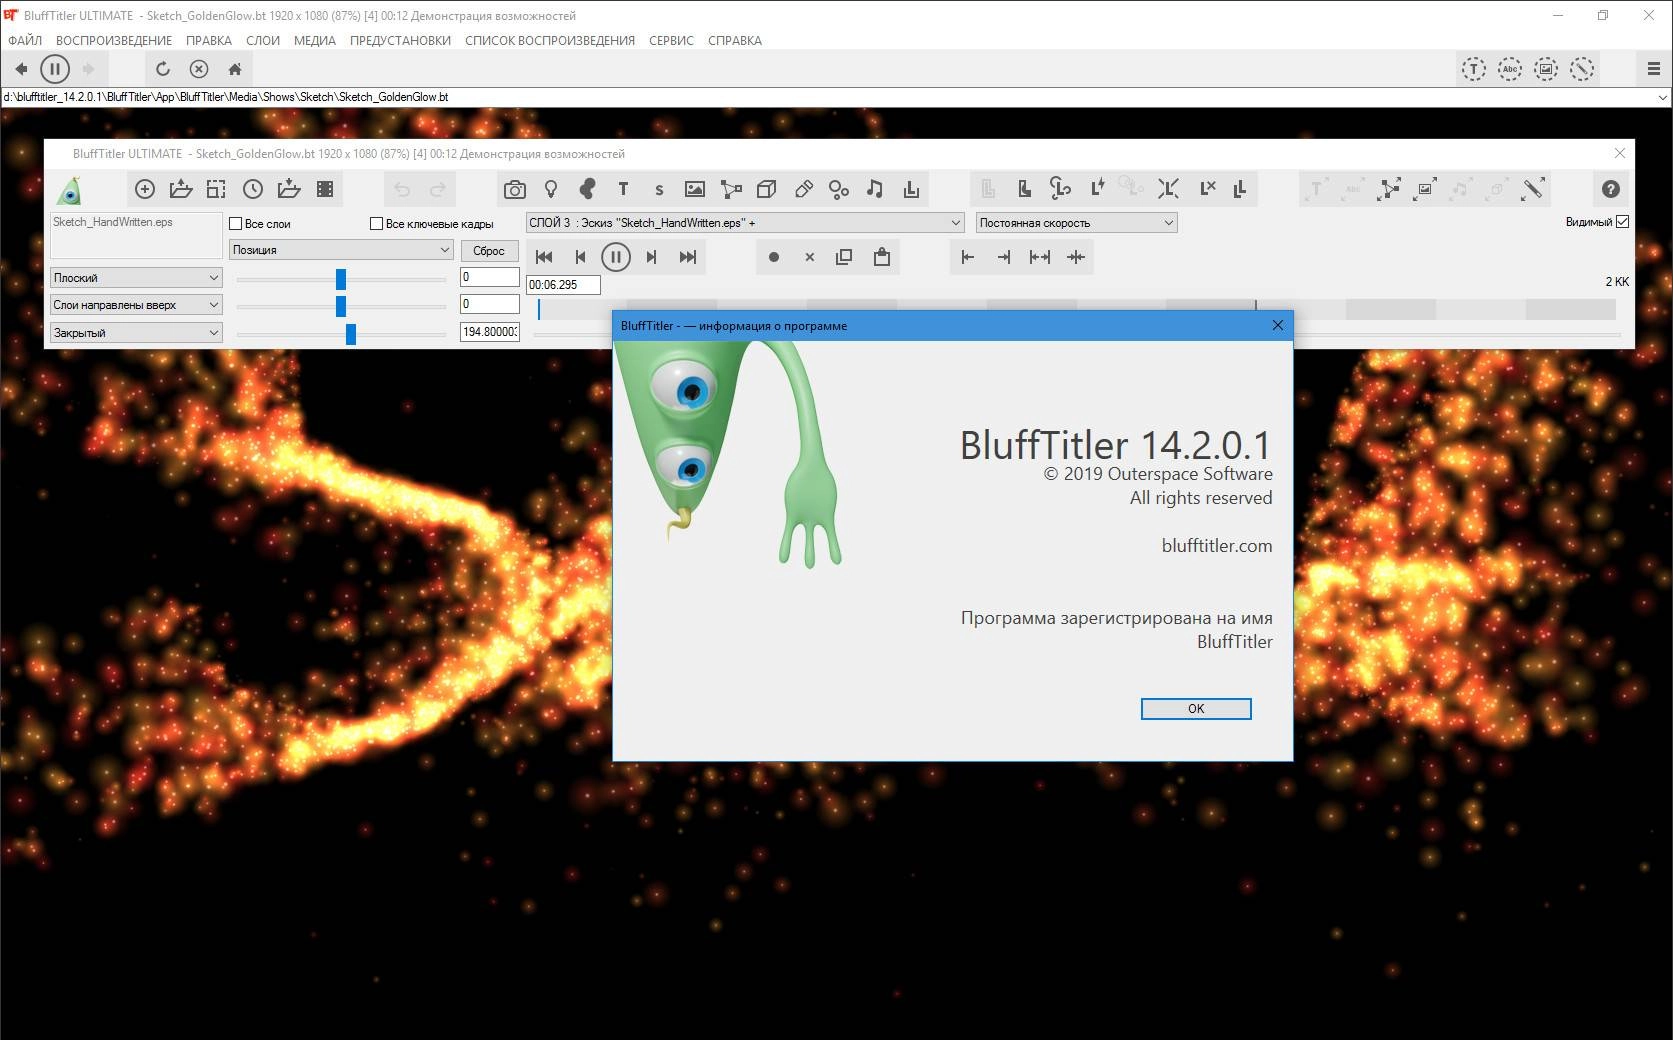Add a sketch layer with nodes icon
This screenshot has height=1040, width=1673.
tap(731, 189)
